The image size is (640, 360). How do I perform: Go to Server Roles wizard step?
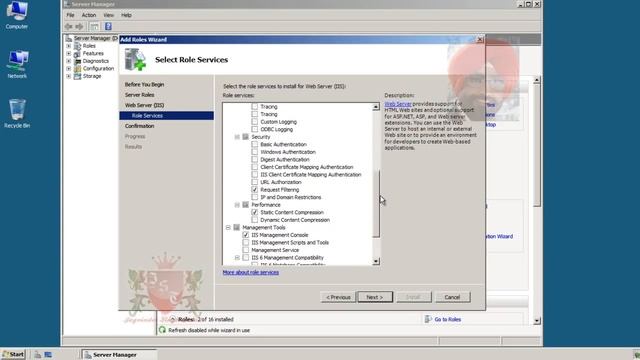tap(140, 95)
